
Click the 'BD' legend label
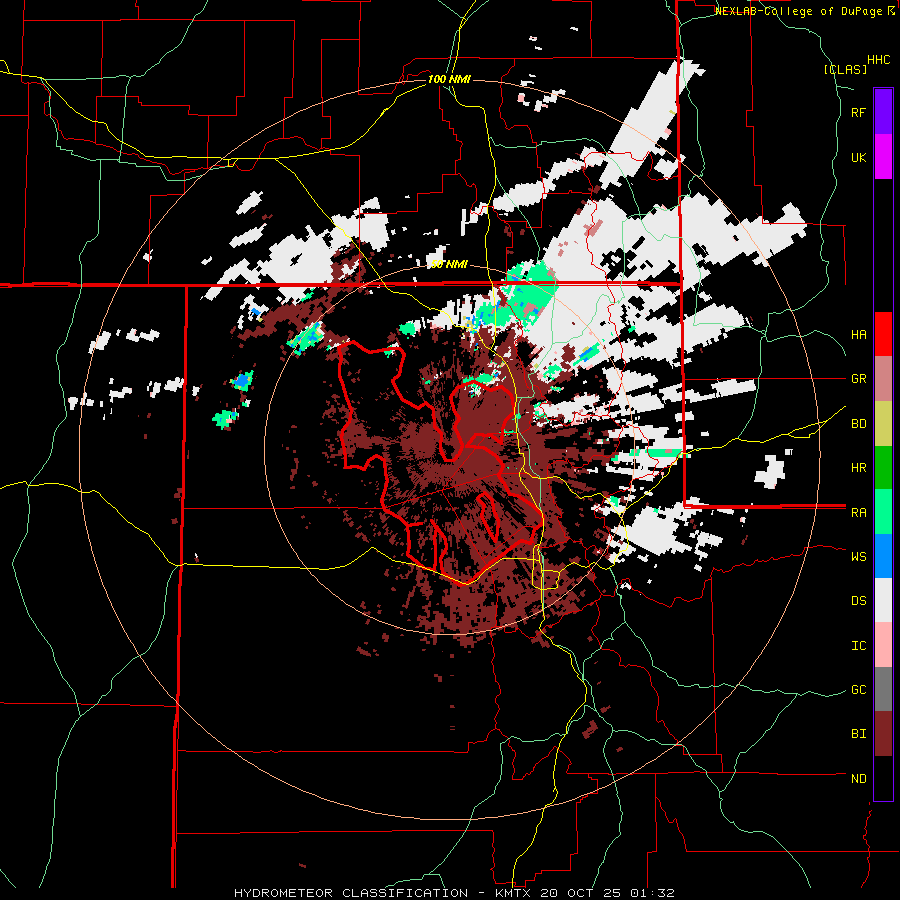pos(858,424)
